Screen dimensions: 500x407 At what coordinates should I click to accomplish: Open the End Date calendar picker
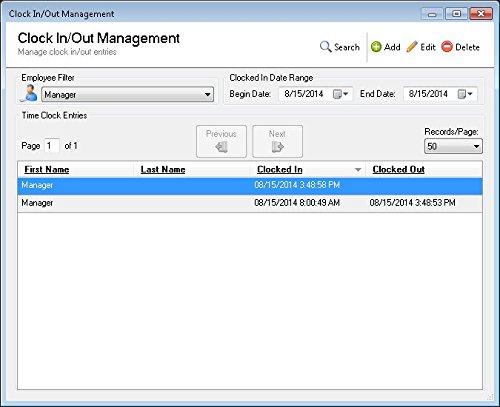[x=465, y=94]
